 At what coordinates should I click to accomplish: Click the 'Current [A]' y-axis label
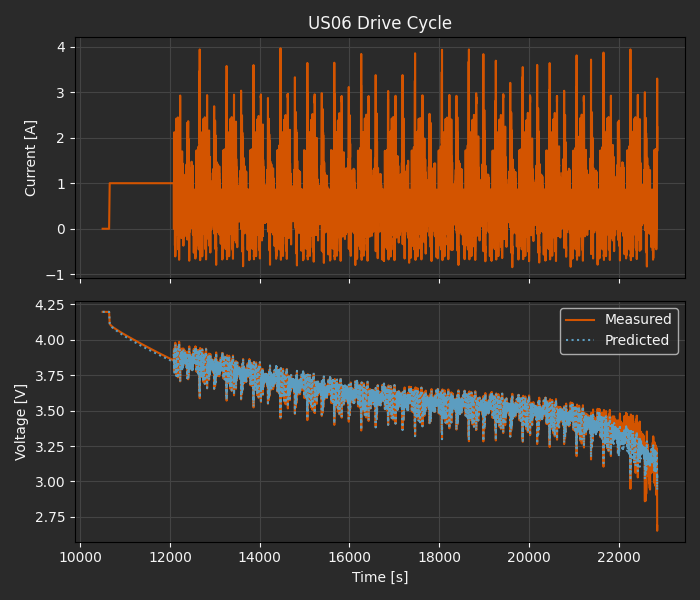[x=31, y=158]
